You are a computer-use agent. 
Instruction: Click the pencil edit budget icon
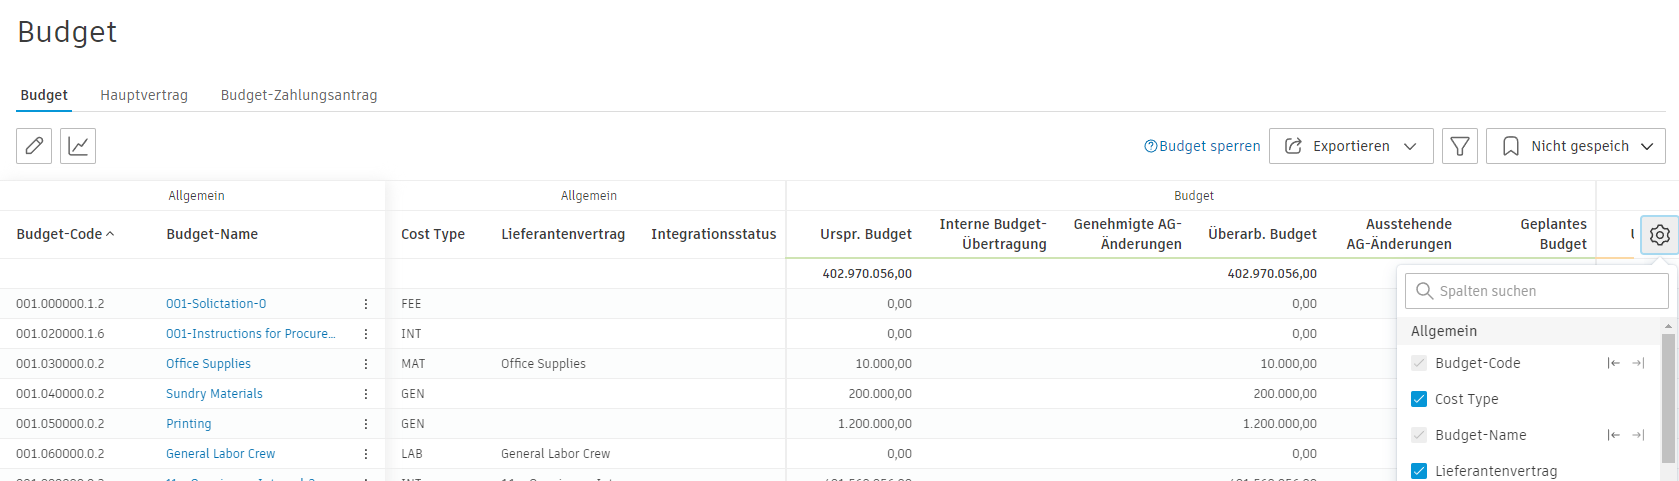(x=34, y=146)
